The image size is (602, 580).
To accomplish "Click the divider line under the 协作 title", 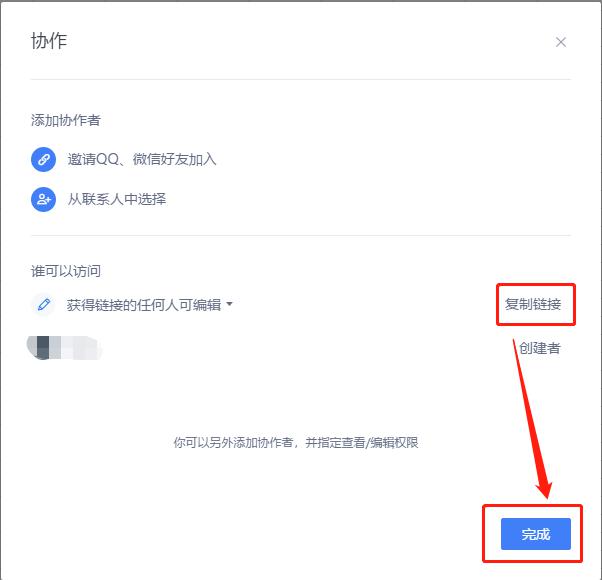I will [301, 79].
